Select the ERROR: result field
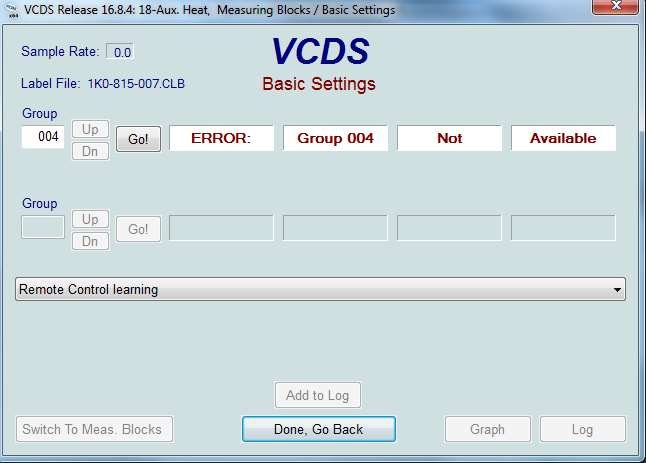The image size is (646, 463). click(221, 139)
